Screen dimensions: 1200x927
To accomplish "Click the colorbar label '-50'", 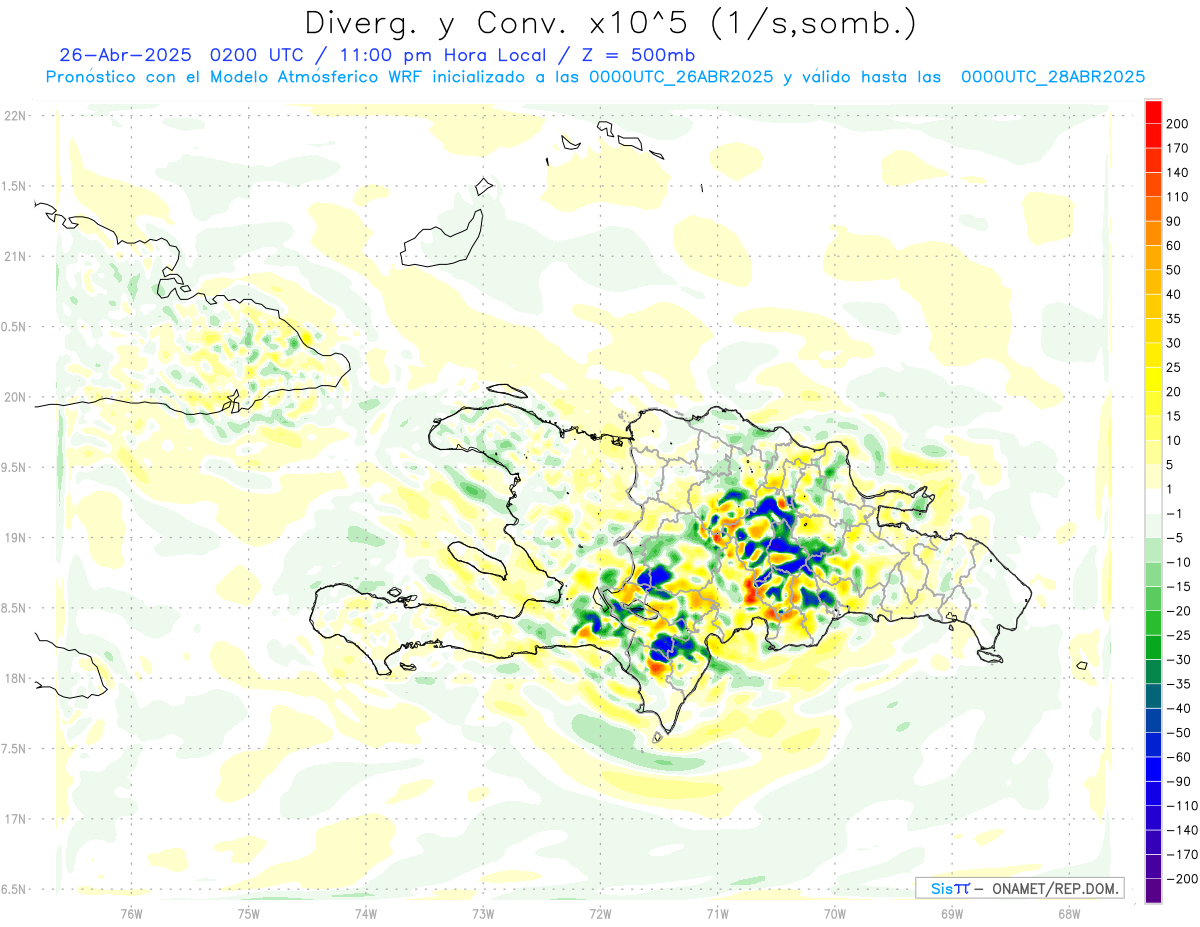I will pos(1178,732).
